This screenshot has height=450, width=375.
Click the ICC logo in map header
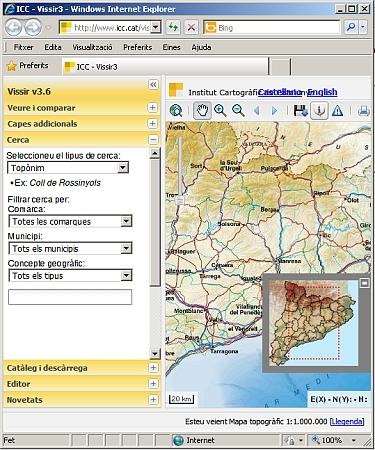click(x=176, y=90)
